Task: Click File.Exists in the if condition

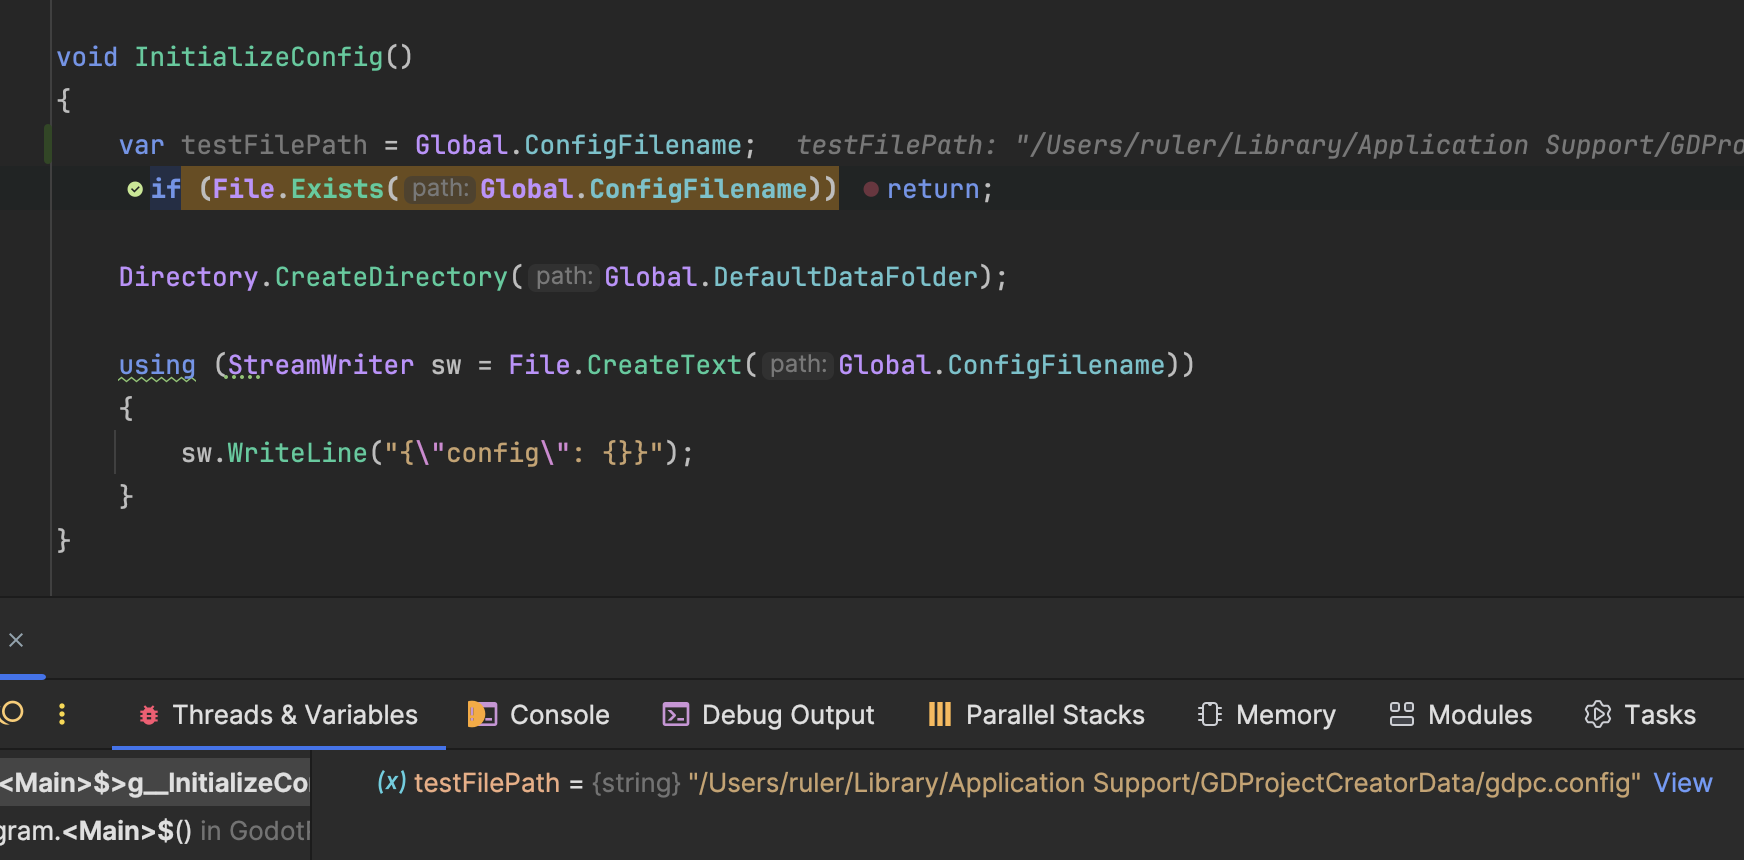Action: click(299, 189)
